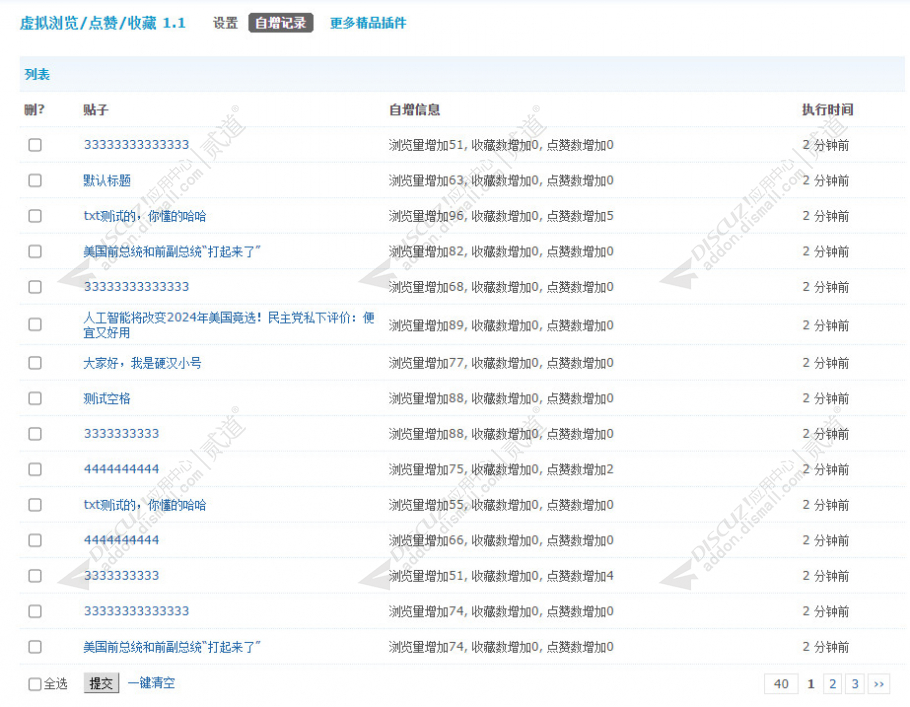The width and height of the screenshot is (910, 707).
Task: Go to page 2
Action: click(x=833, y=684)
